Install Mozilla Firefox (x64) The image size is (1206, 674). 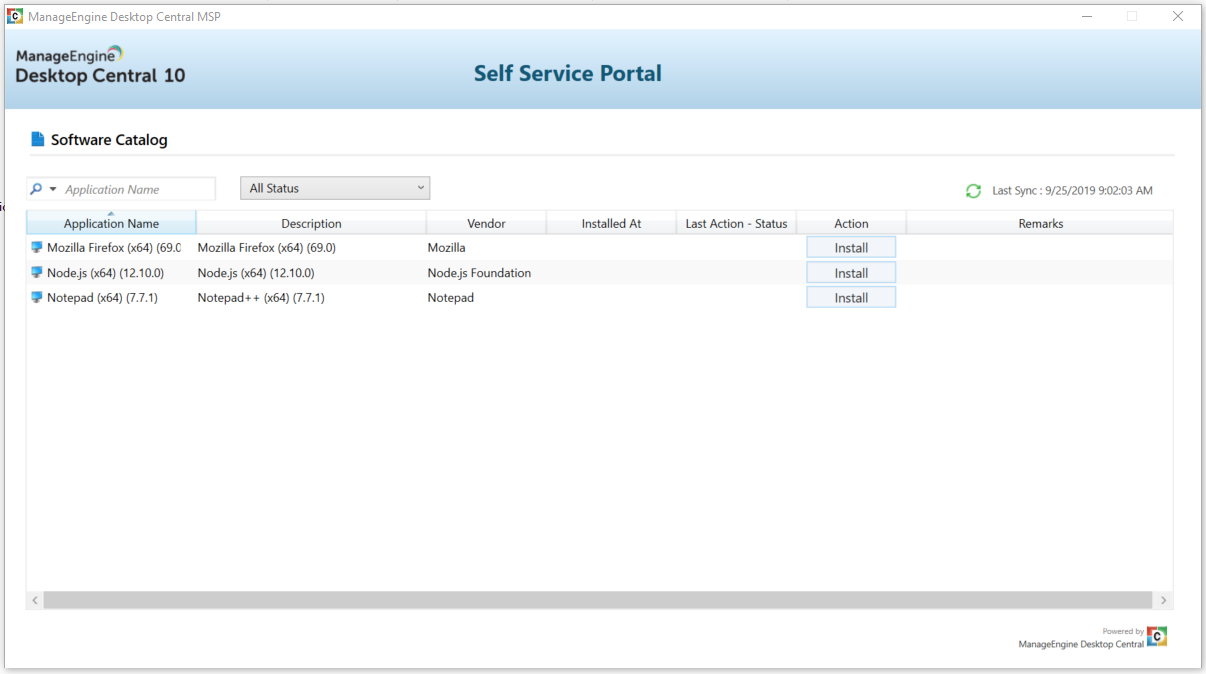point(850,247)
